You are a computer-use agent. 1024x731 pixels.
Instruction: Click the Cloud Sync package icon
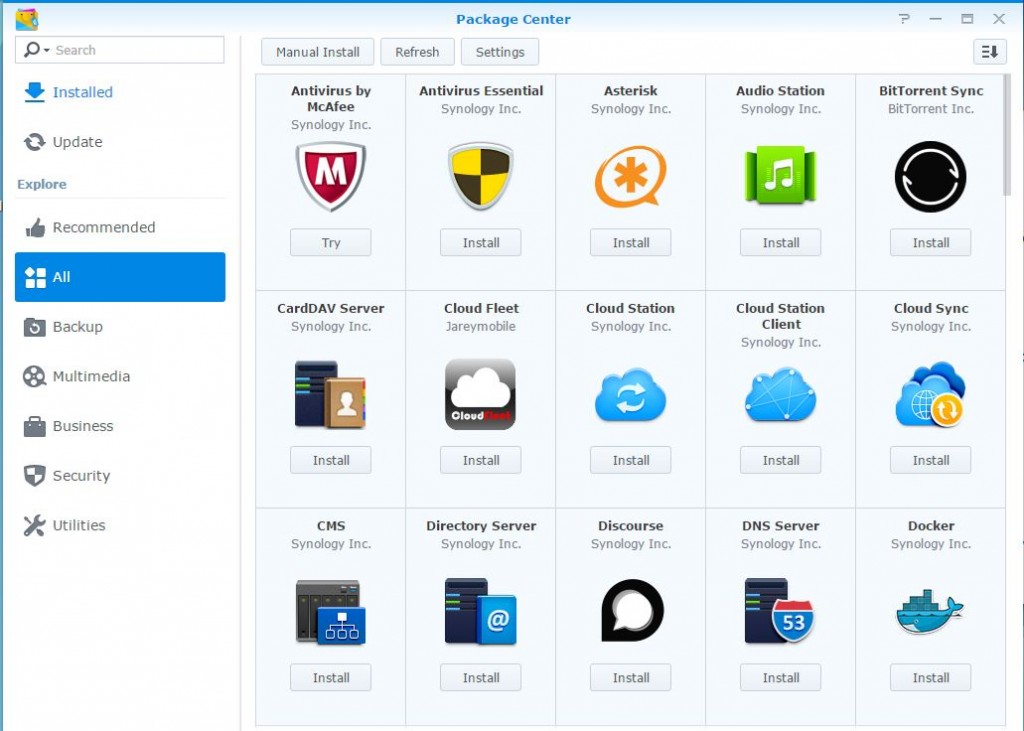930,394
